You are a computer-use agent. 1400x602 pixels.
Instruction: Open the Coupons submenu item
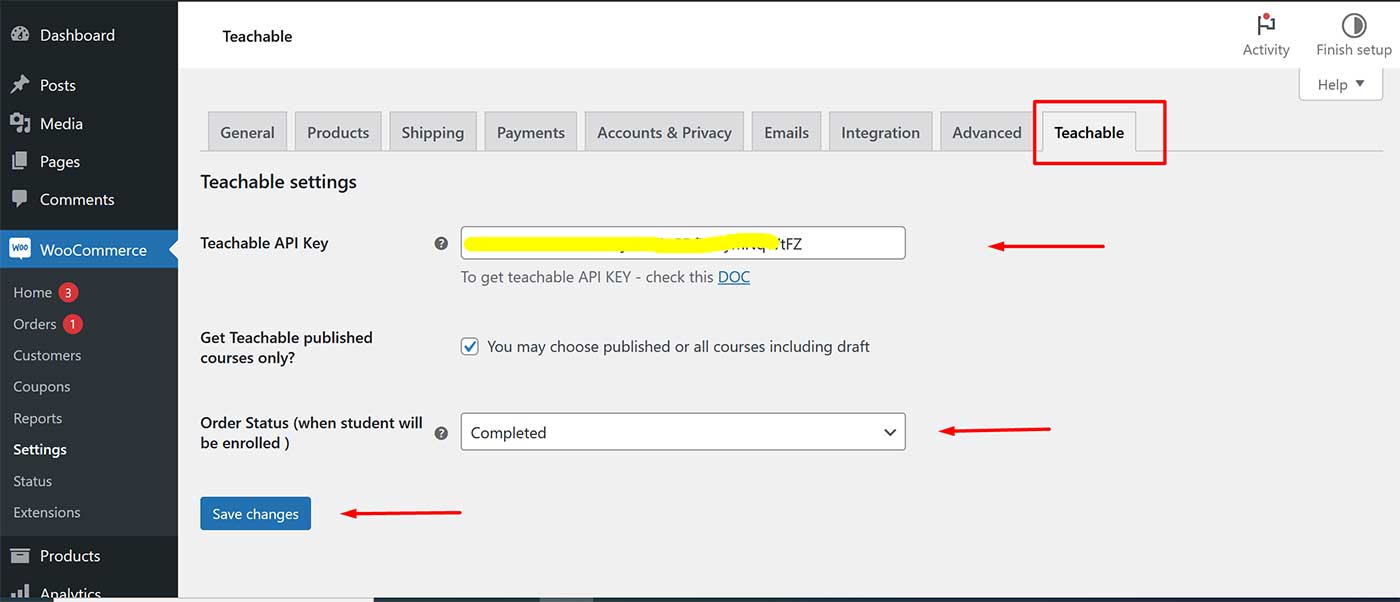point(42,387)
